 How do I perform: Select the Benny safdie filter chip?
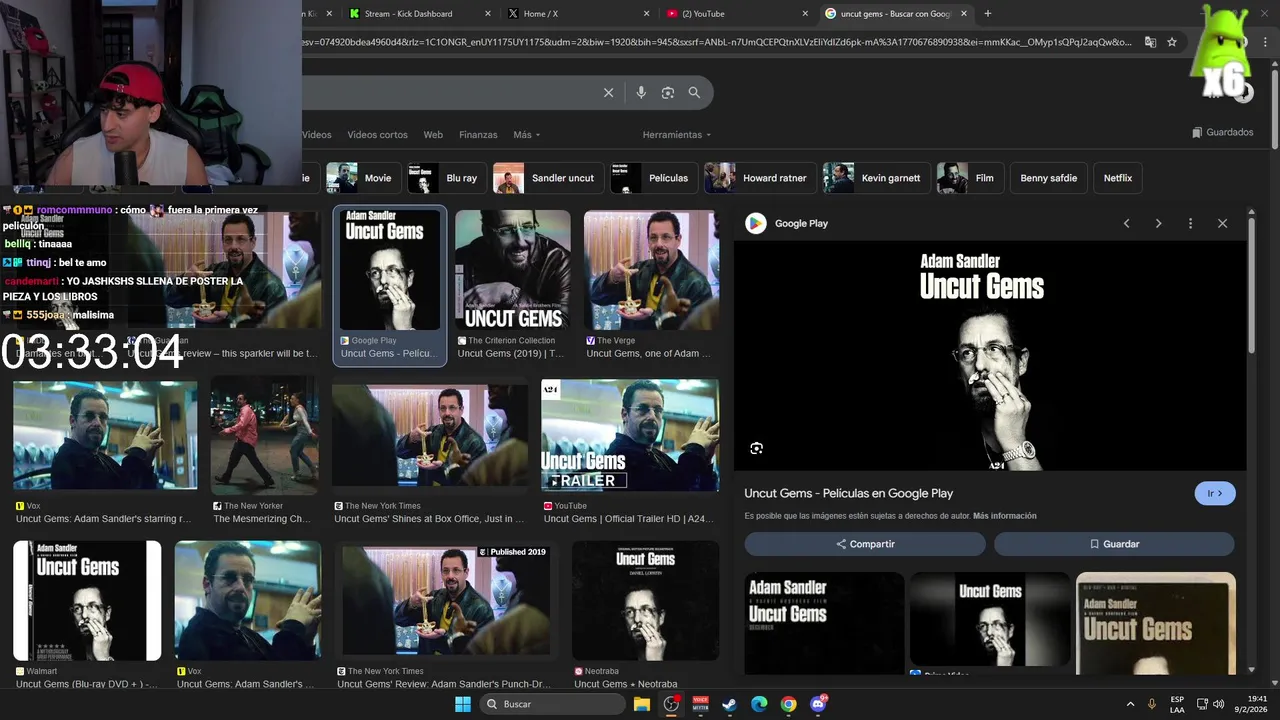click(1048, 178)
